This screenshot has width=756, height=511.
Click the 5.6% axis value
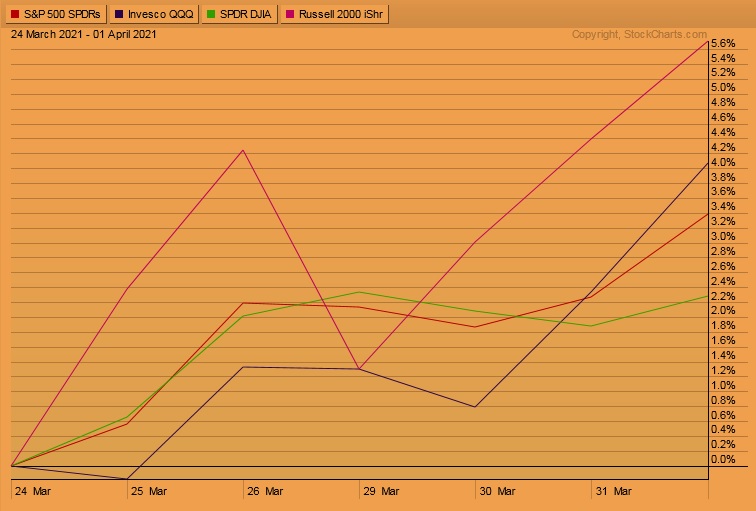coord(723,43)
